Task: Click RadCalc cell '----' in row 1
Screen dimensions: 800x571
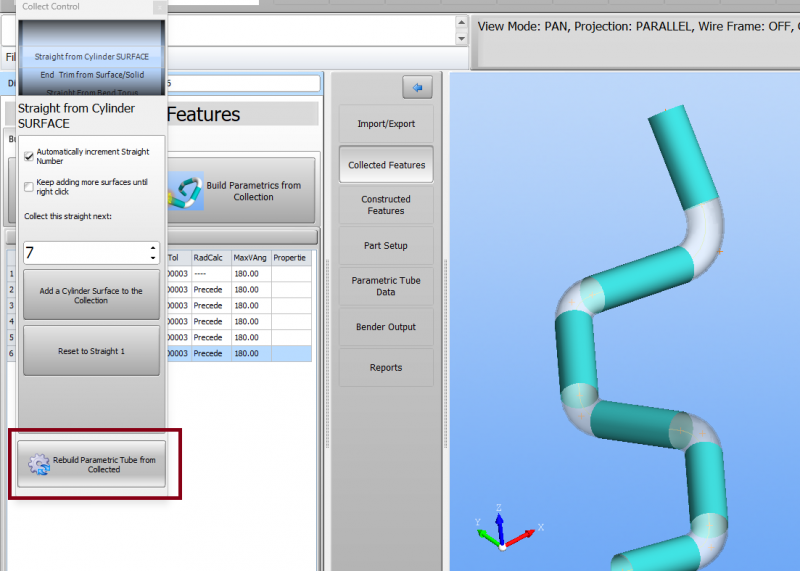Action: (211, 274)
